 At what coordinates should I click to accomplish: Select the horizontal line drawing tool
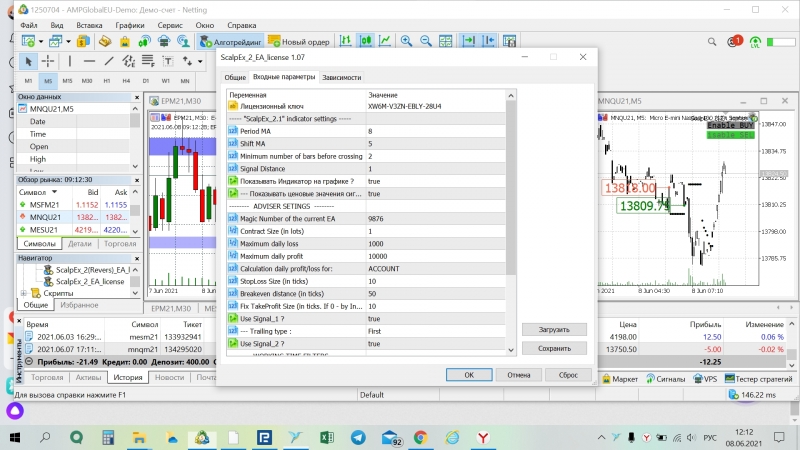click(89, 62)
